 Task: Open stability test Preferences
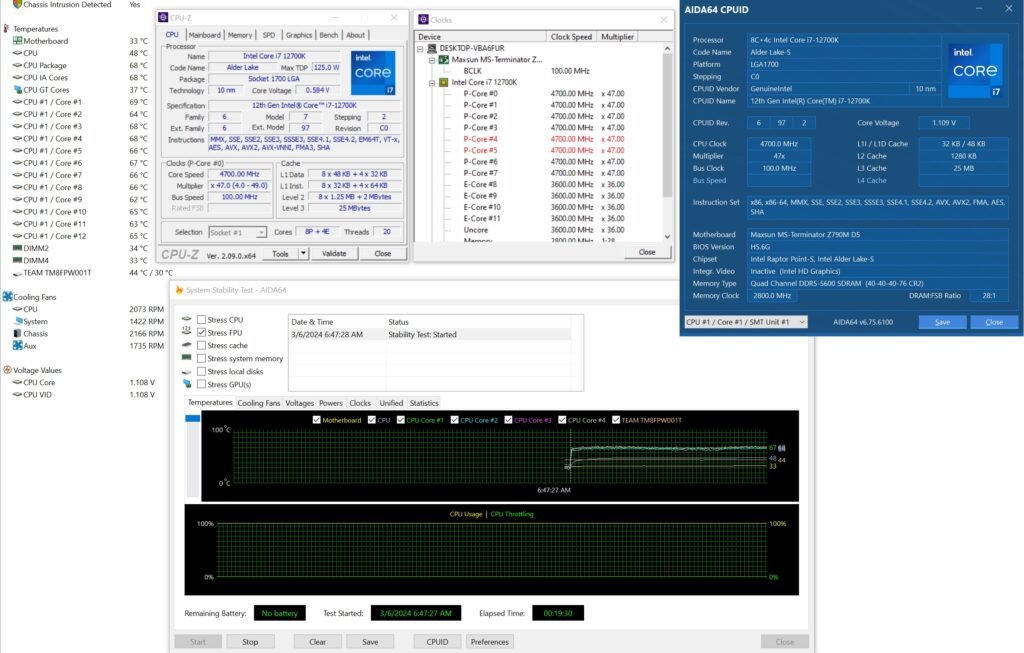pyautogui.click(x=489, y=642)
